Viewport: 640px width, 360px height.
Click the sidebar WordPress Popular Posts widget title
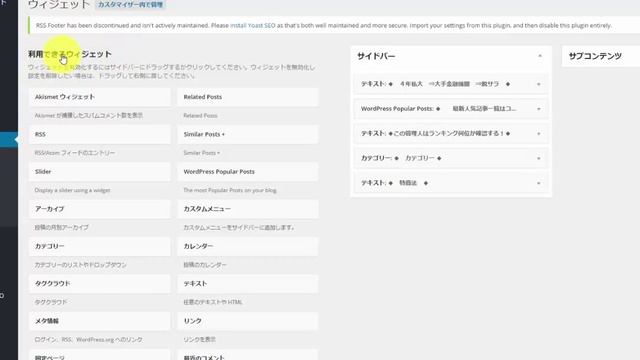[x=438, y=109]
